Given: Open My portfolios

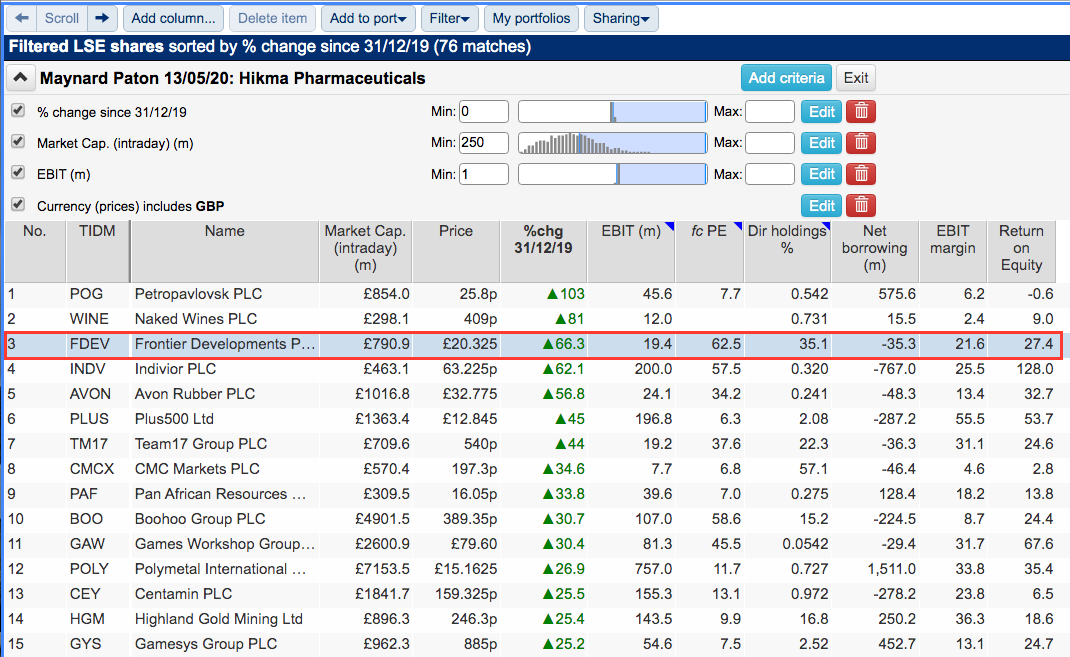Looking at the screenshot, I should (x=531, y=18).
